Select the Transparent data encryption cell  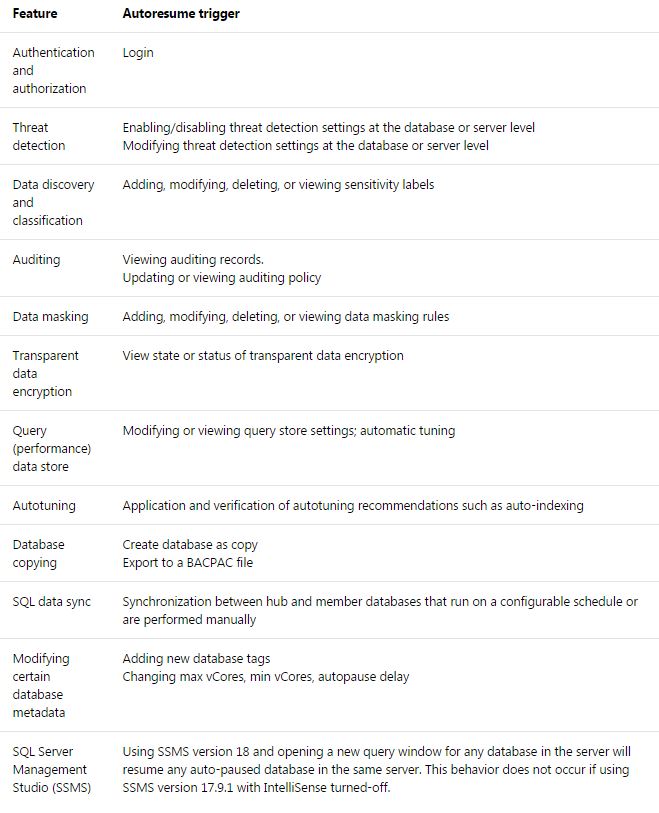click(45, 373)
